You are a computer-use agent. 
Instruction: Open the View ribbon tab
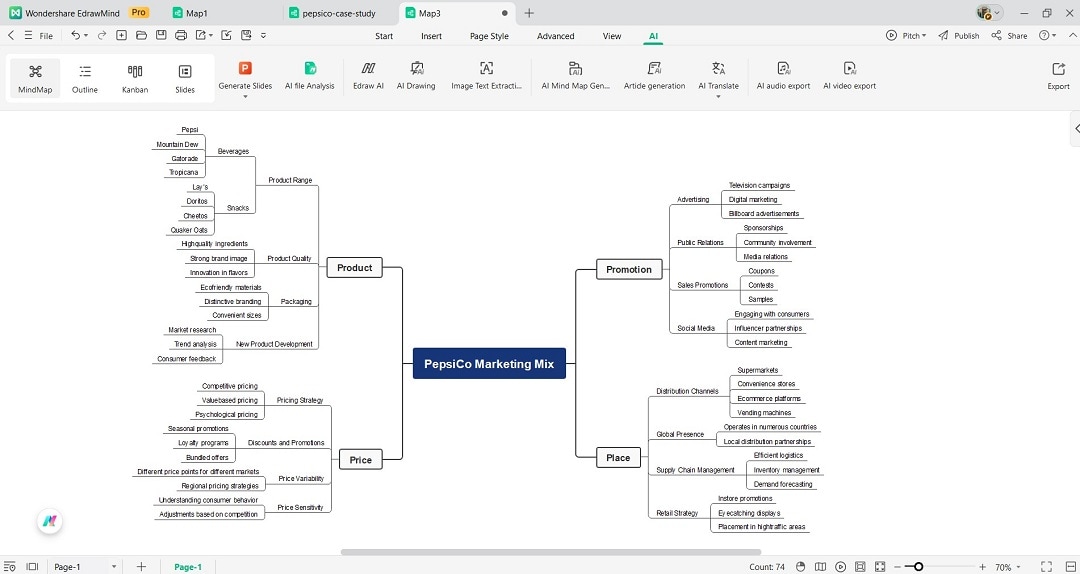point(612,36)
